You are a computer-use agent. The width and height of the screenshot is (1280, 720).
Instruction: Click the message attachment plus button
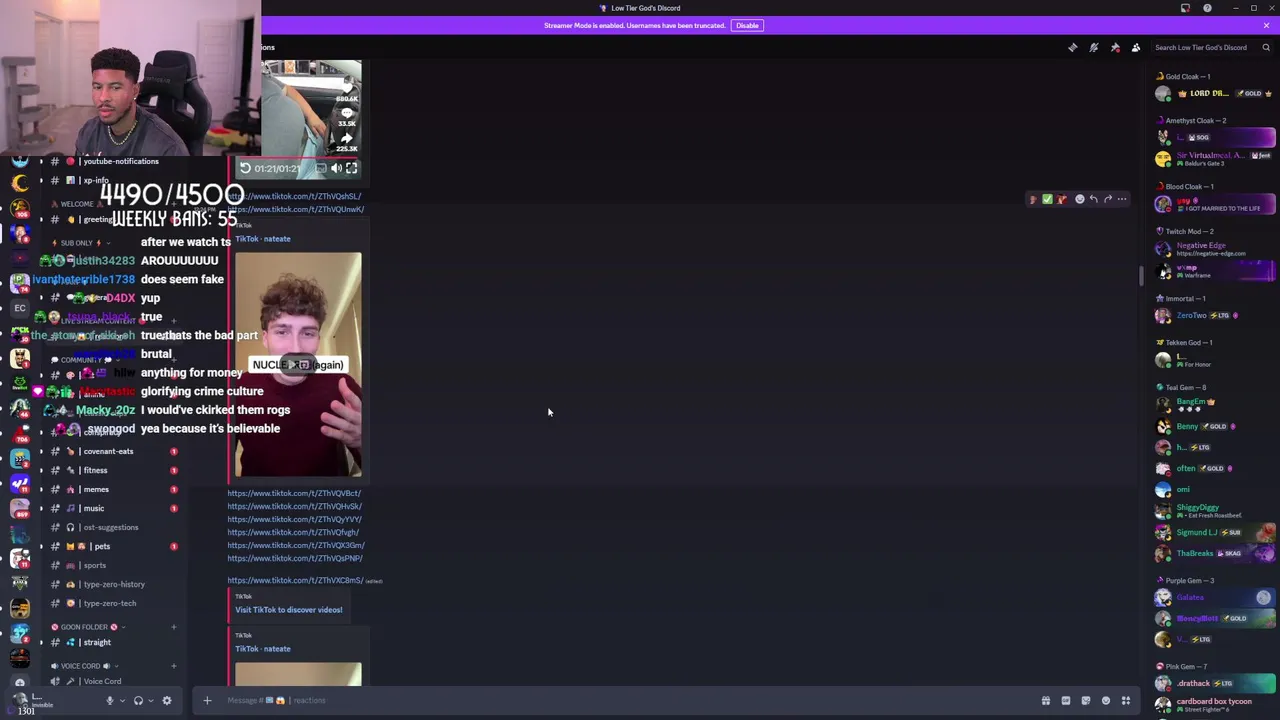[207, 700]
